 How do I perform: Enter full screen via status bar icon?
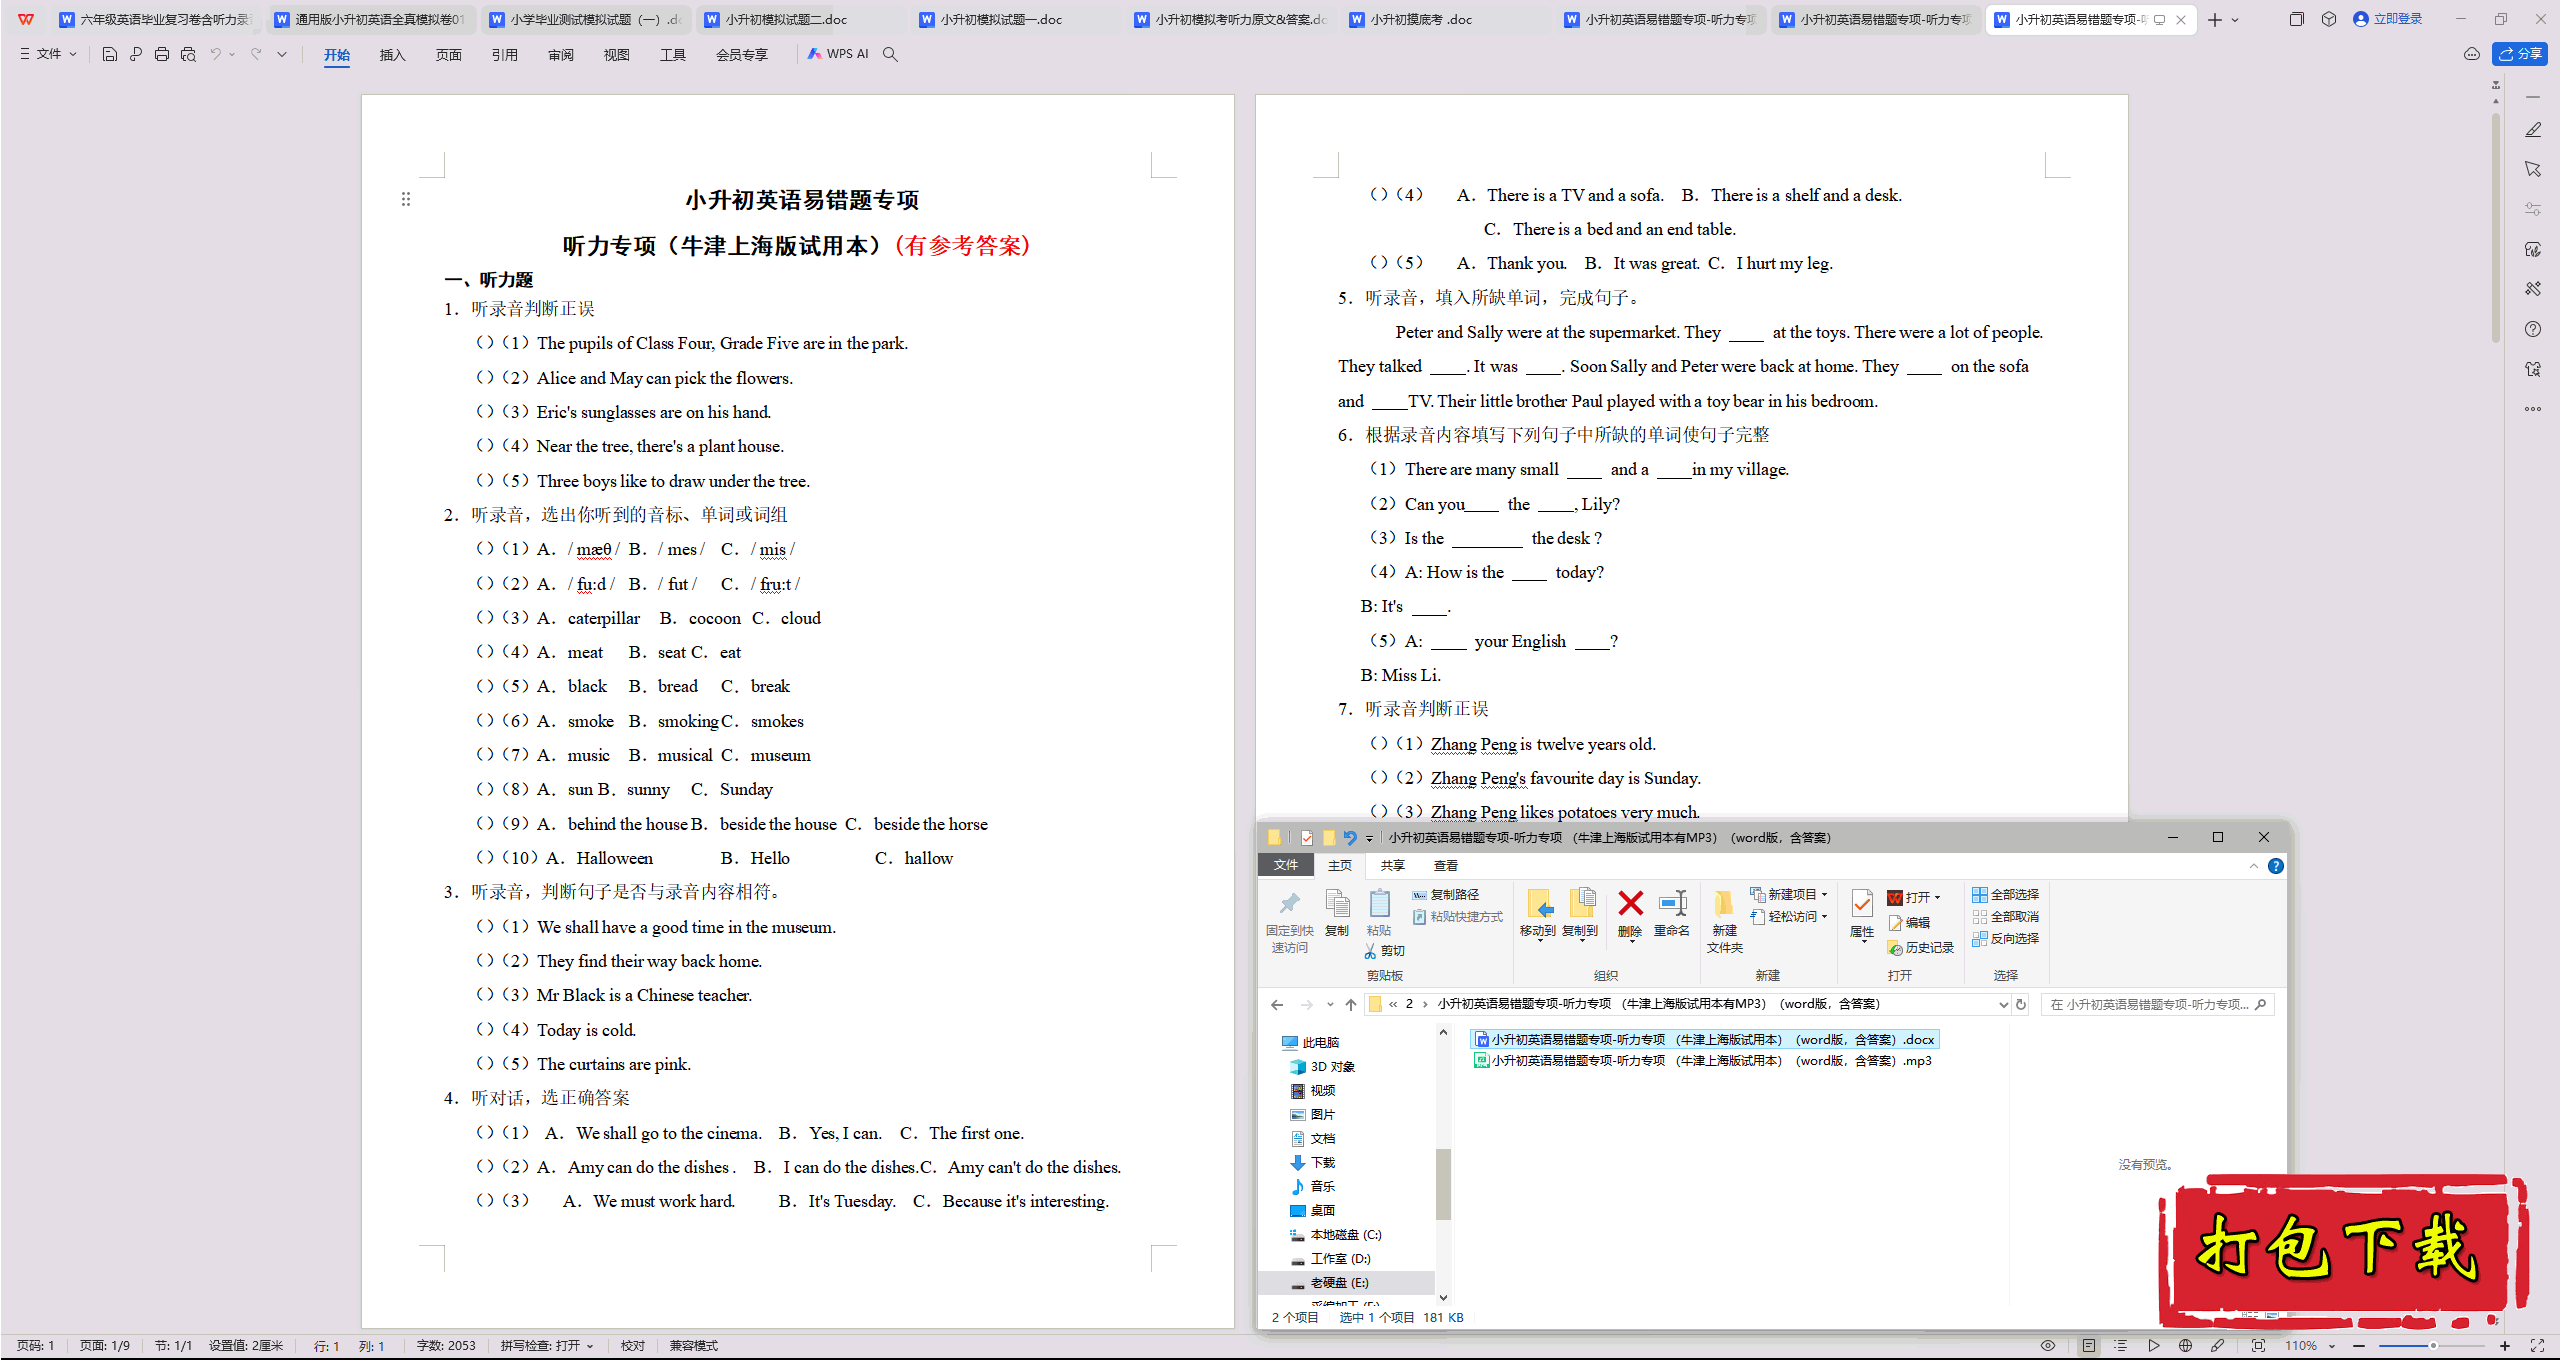tap(2537, 1346)
